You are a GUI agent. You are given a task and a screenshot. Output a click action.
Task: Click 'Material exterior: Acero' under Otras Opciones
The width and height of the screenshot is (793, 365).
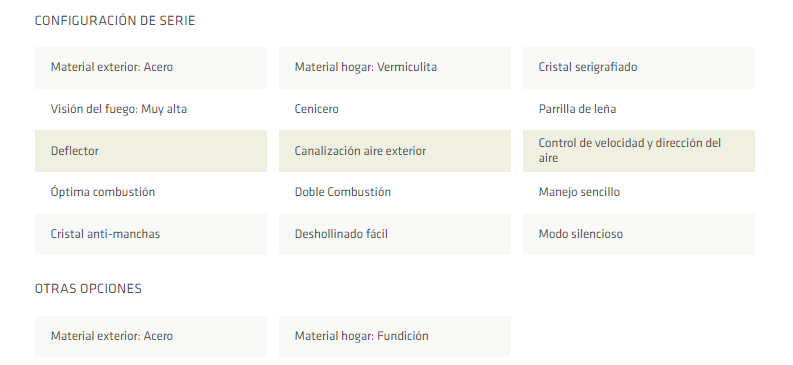point(151,337)
